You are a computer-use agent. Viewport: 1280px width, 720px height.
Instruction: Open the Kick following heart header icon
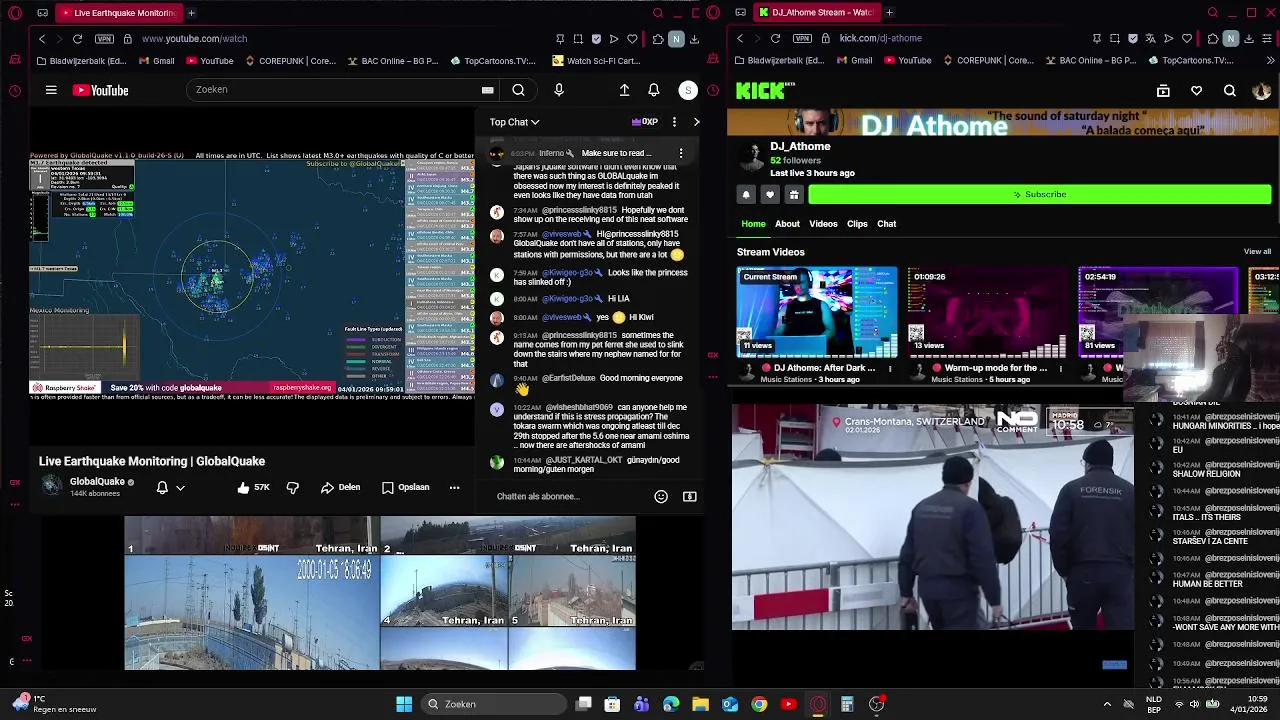tap(1196, 91)
